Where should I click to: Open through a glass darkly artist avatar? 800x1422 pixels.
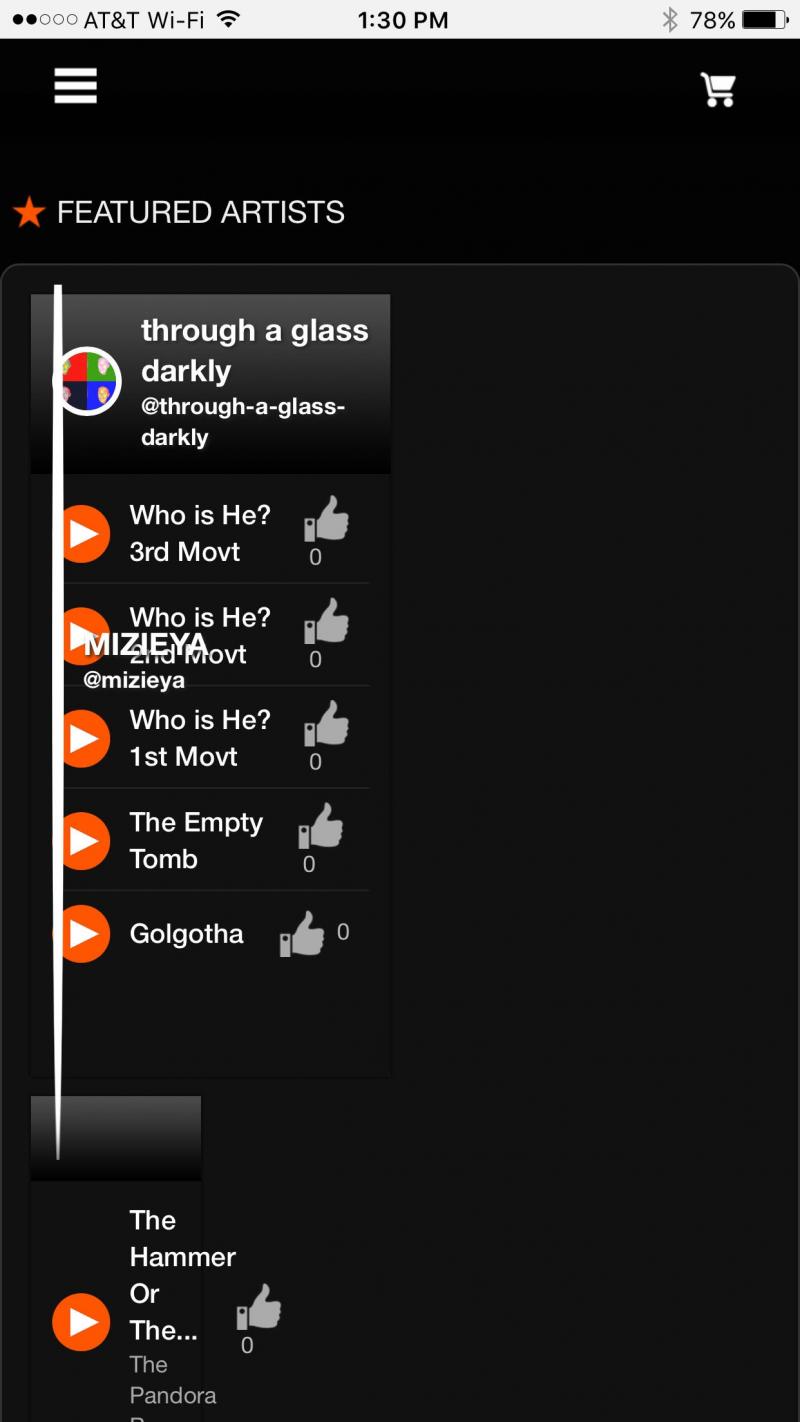tap(88, 381)
